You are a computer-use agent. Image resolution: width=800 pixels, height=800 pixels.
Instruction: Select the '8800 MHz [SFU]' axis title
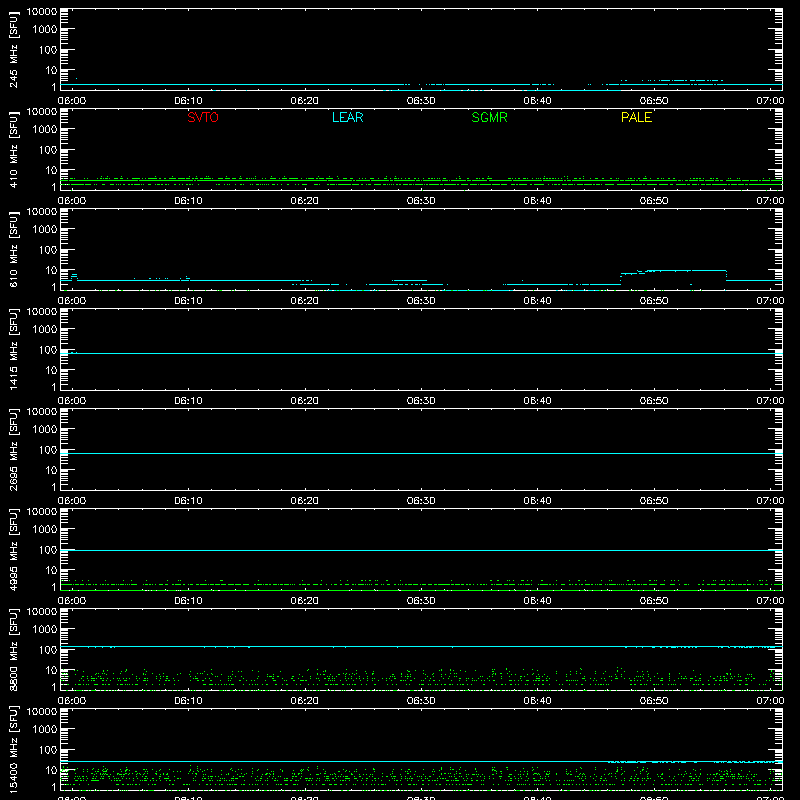[14, 649]
